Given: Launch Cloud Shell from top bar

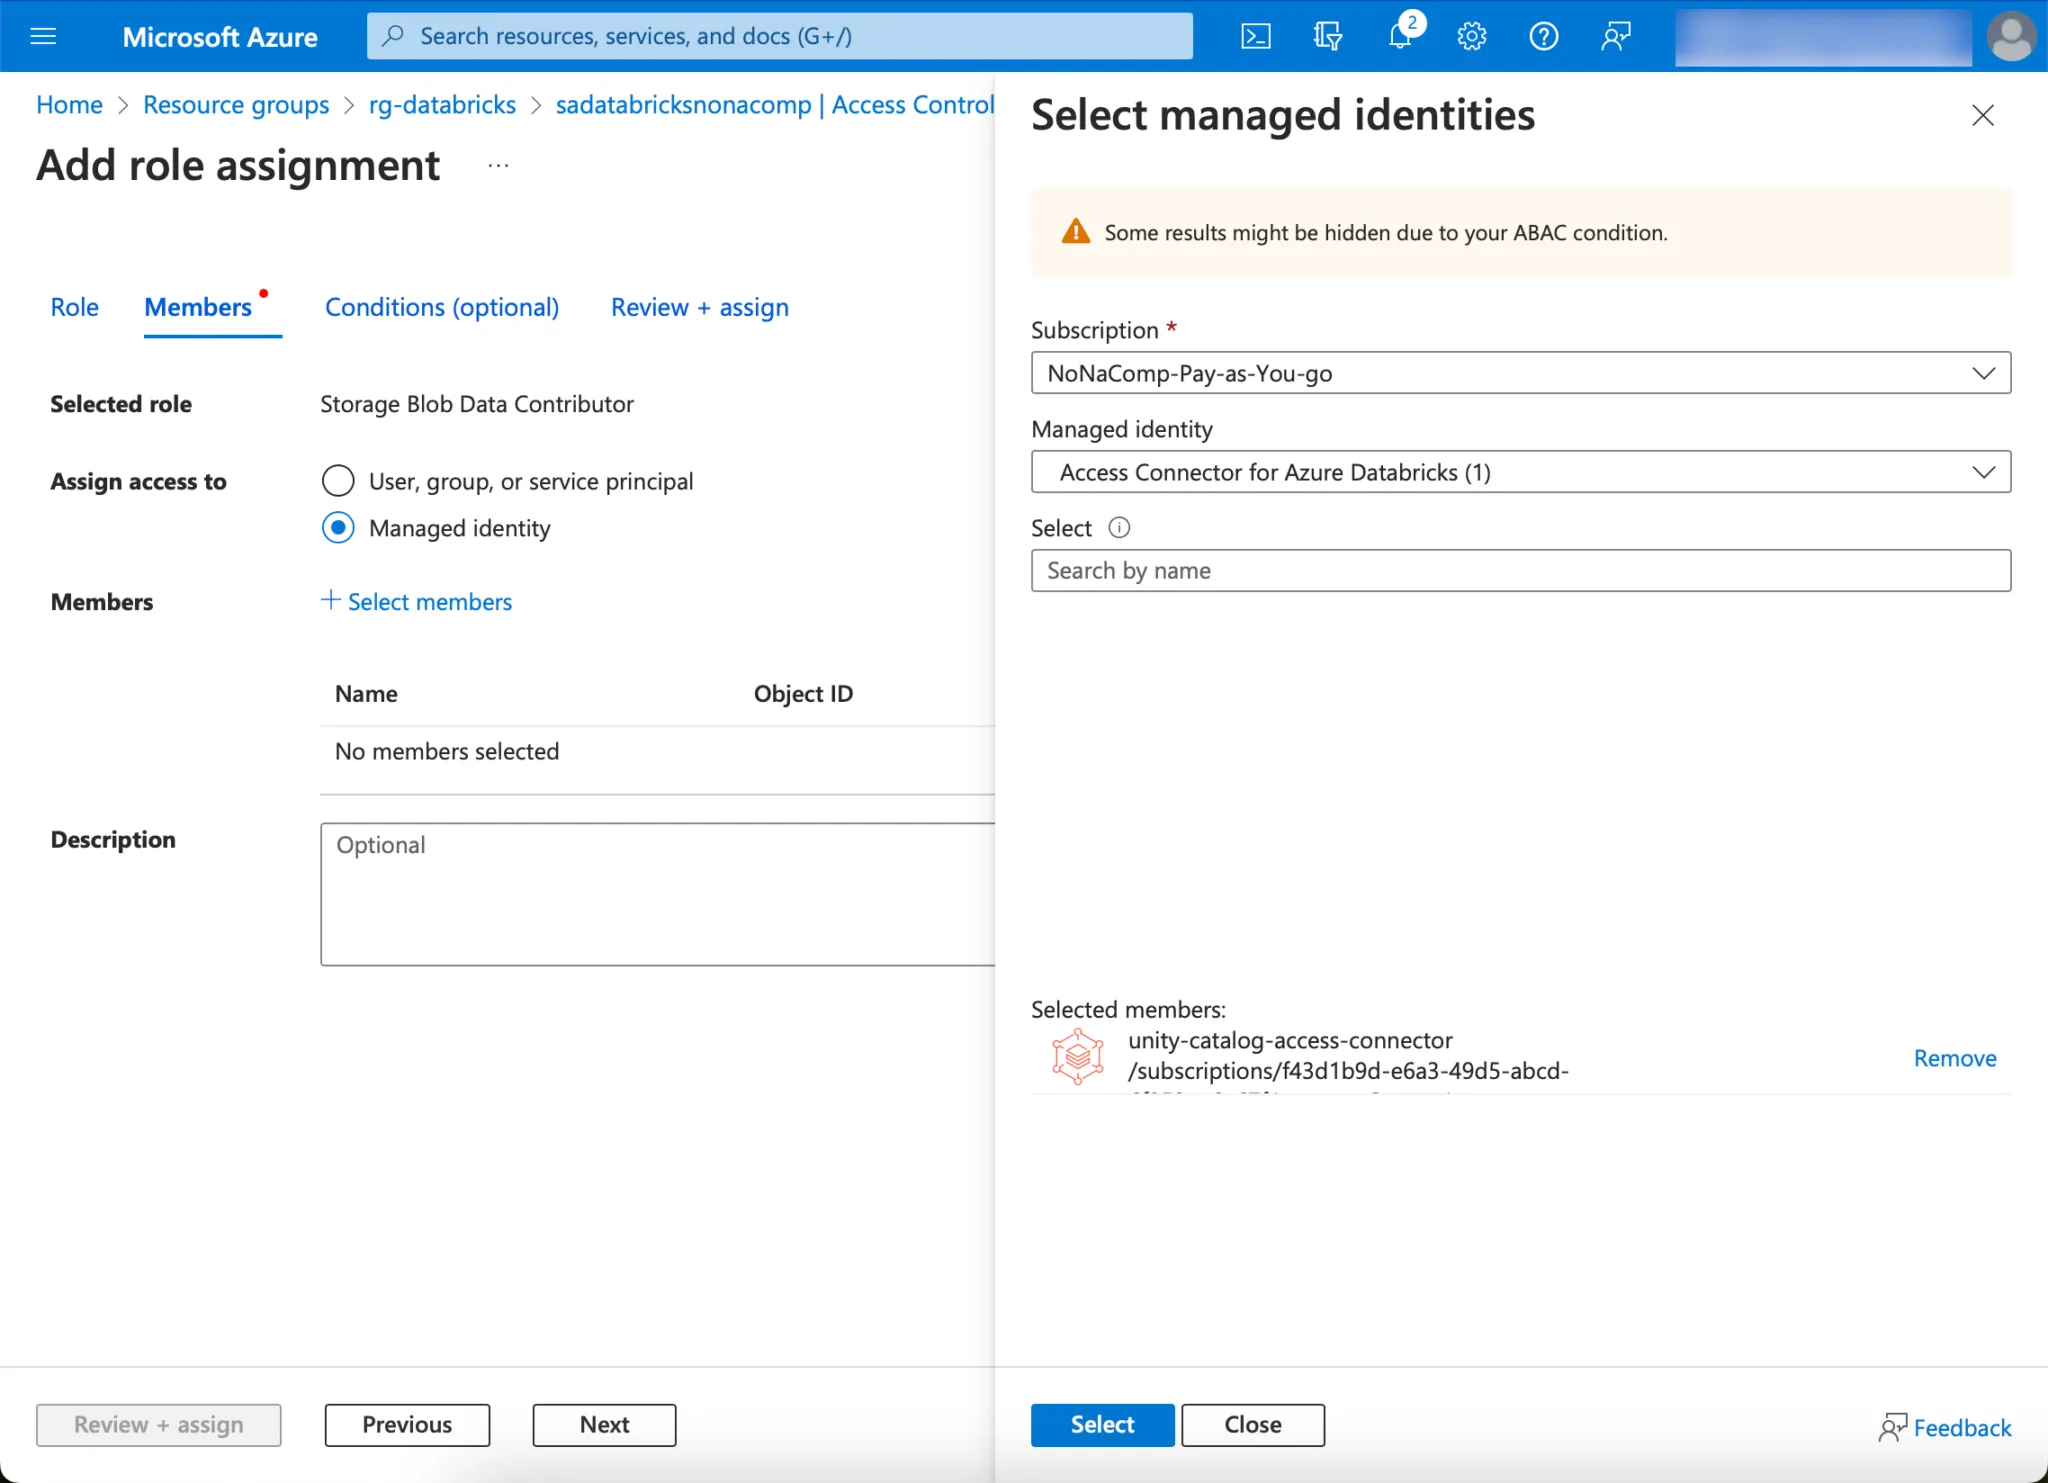Looking at the screenshot, I should click(1256, 37).
